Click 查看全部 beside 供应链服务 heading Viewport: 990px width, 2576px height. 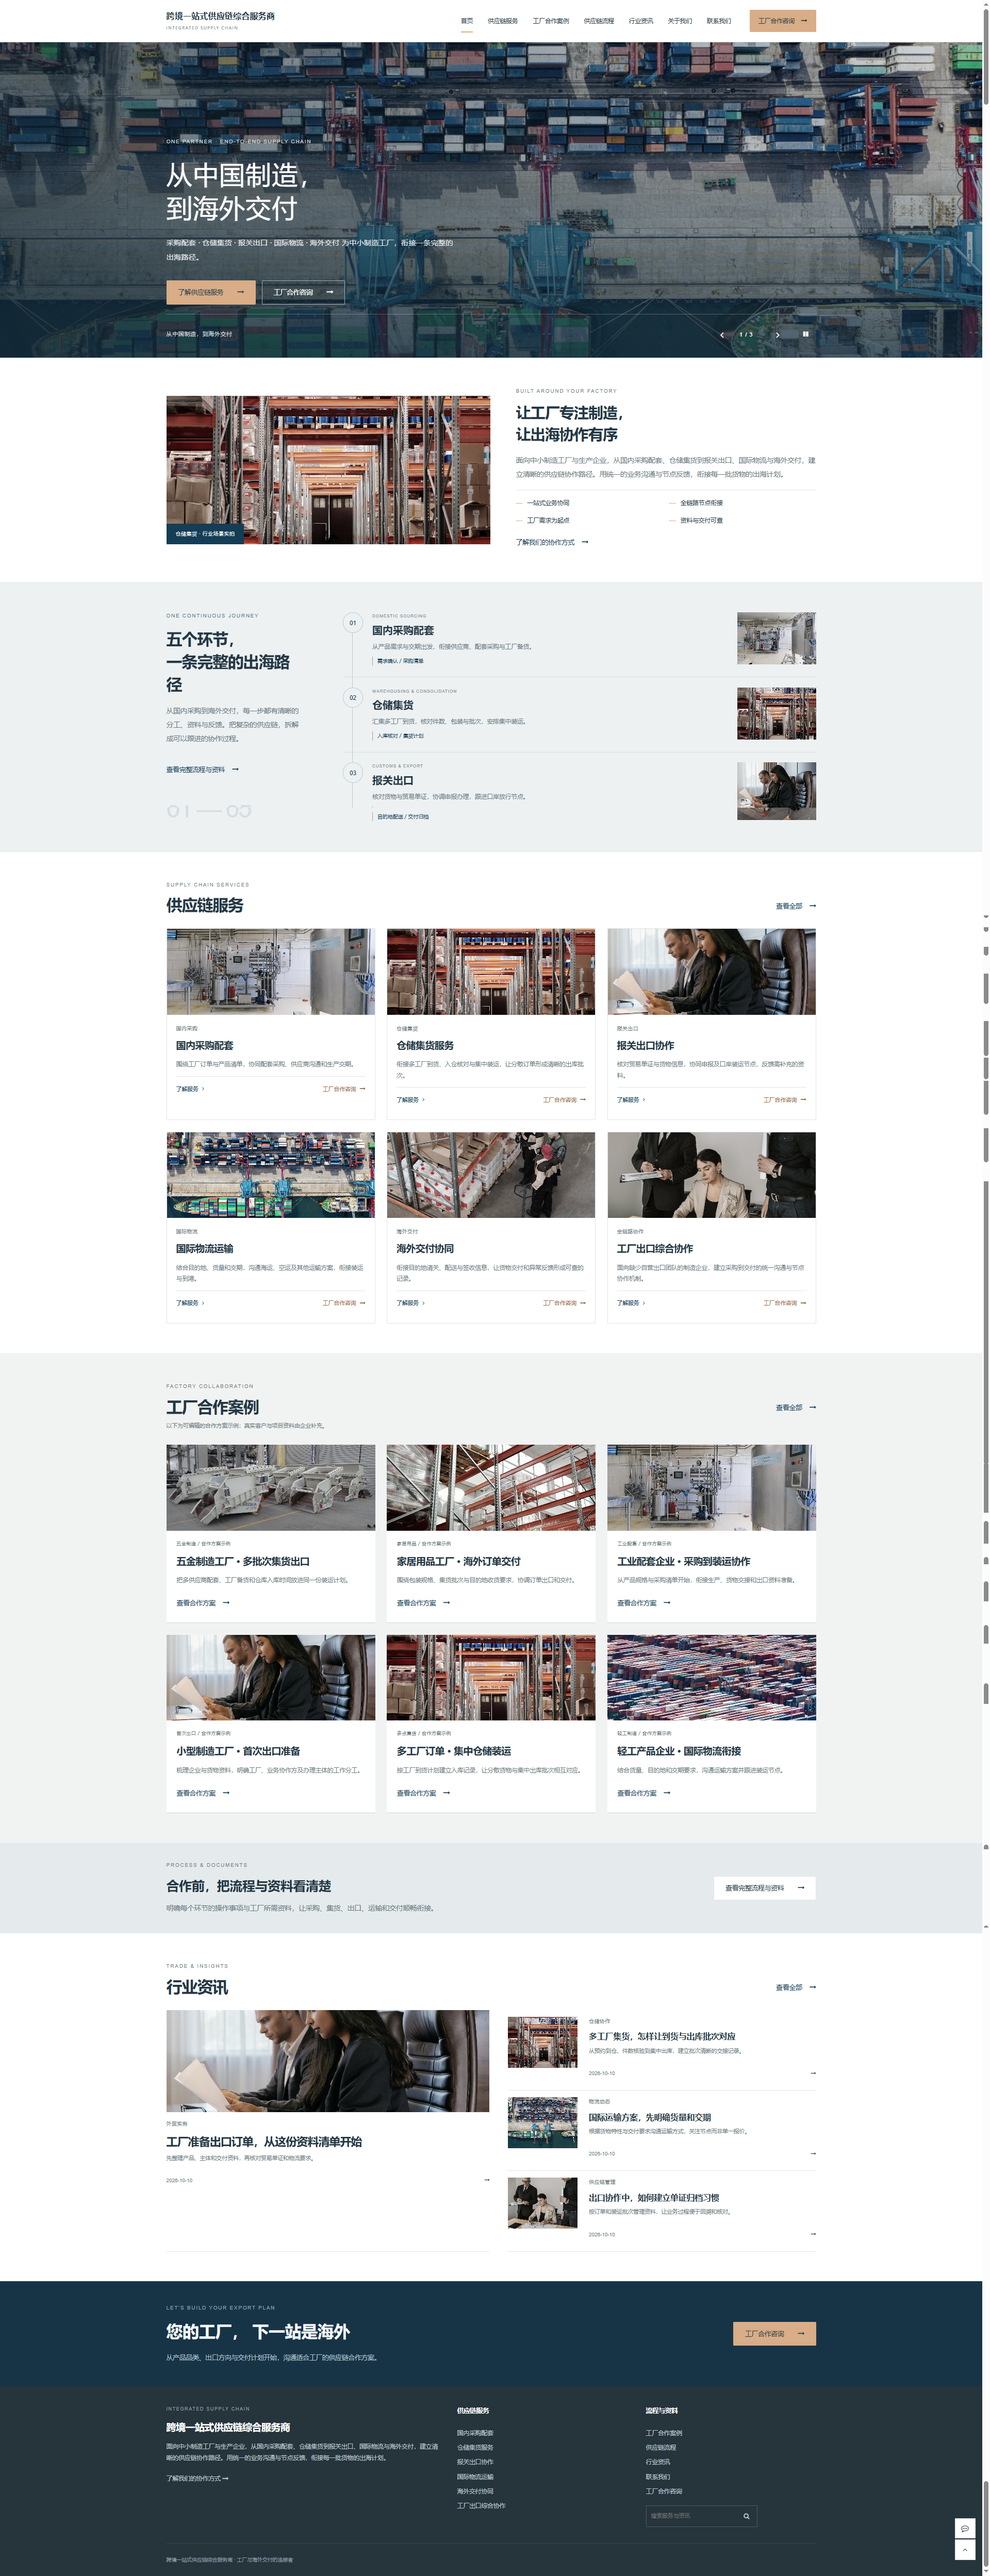[x=795, y=906]
